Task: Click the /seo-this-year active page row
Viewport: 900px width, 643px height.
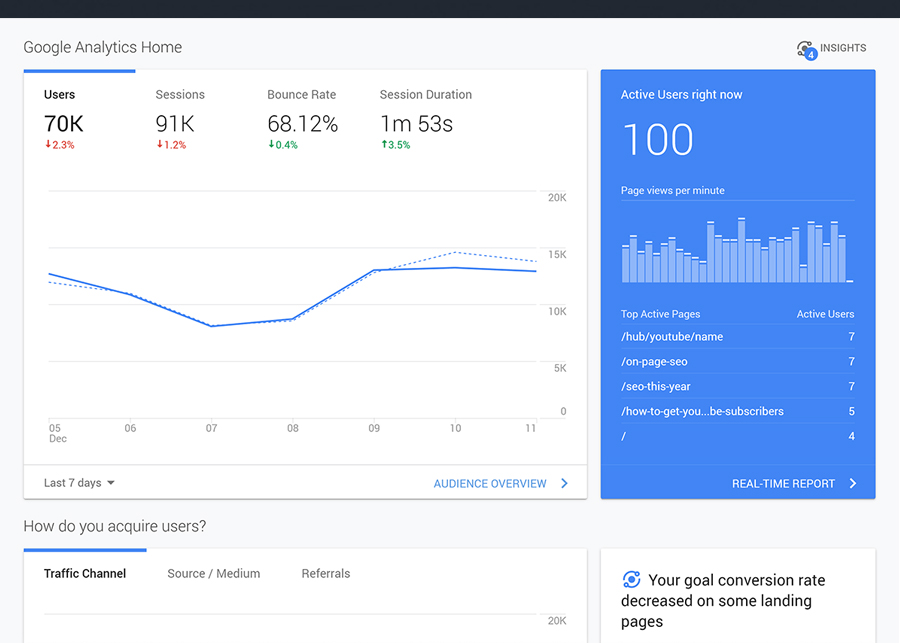Action: tap(738, 386)
